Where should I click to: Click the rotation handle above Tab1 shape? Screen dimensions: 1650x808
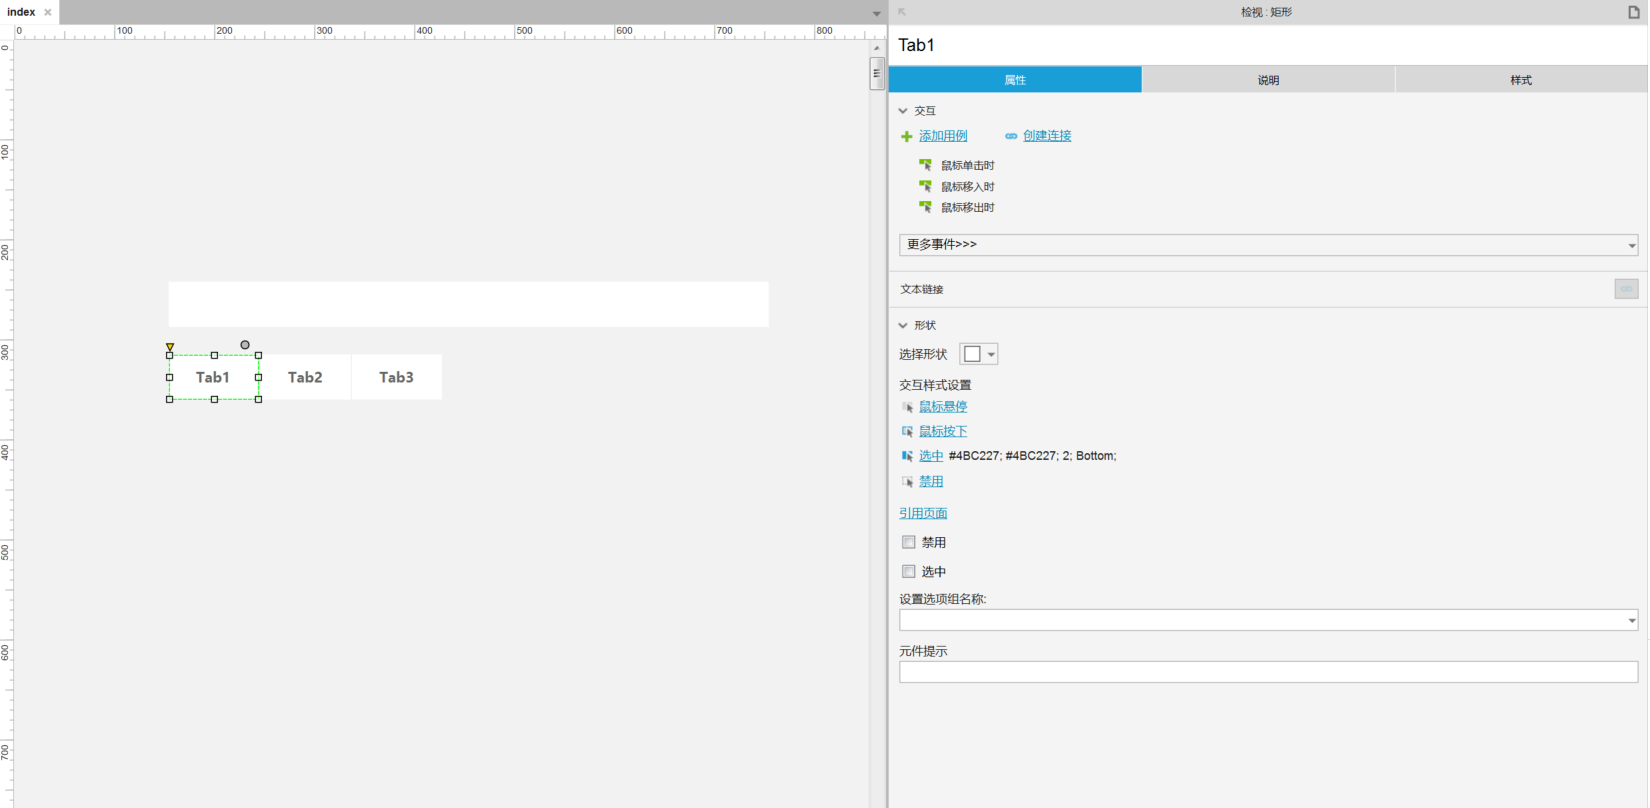(245, 345)
